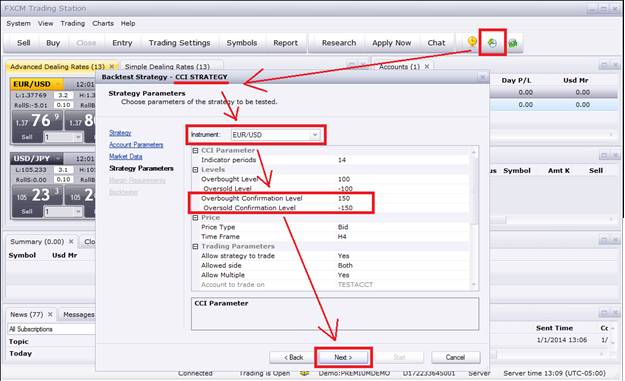Screen dimensions: 625x381
Task: Click the Entry toolbar button
Action: click(122, 43)
